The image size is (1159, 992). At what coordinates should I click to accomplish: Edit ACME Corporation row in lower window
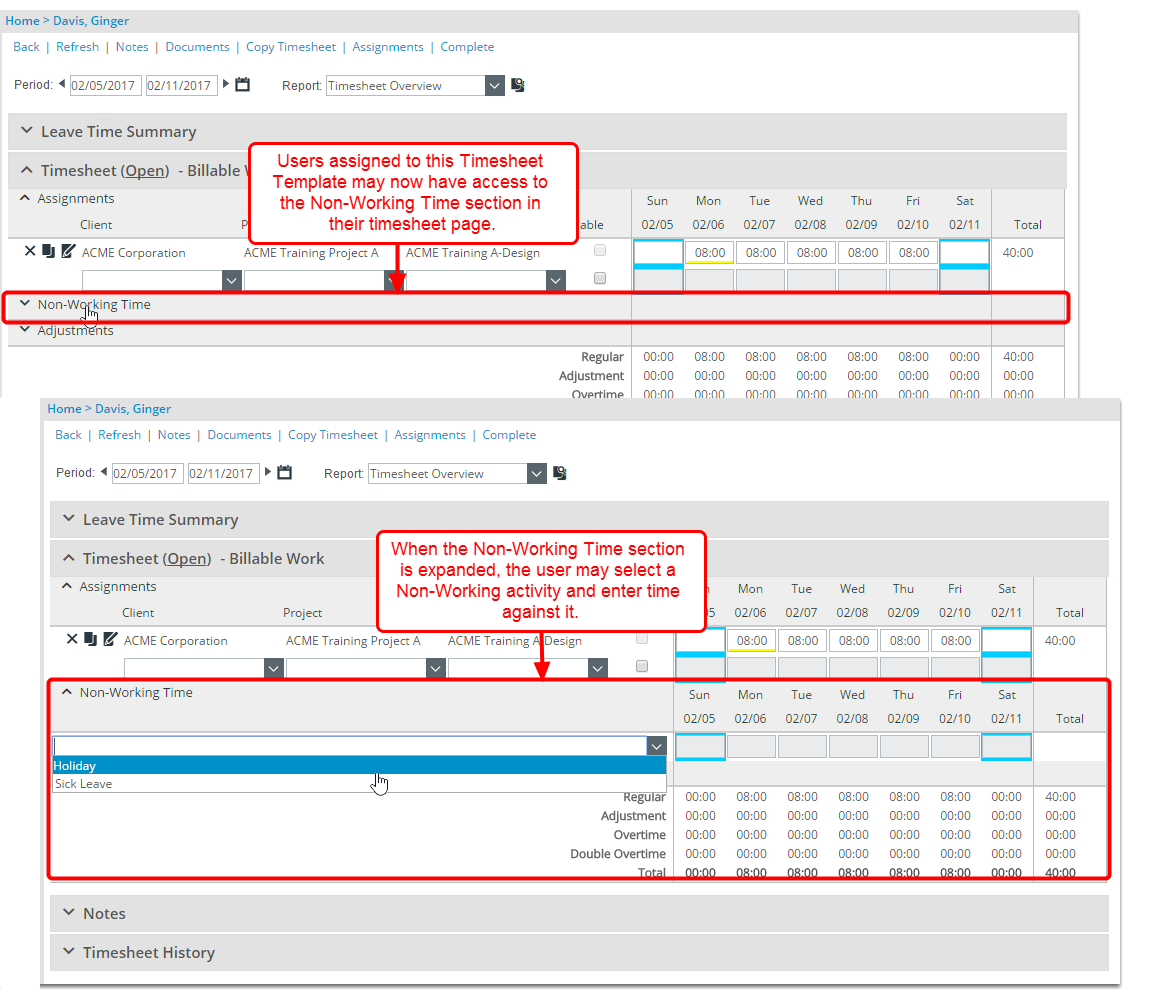110,639
